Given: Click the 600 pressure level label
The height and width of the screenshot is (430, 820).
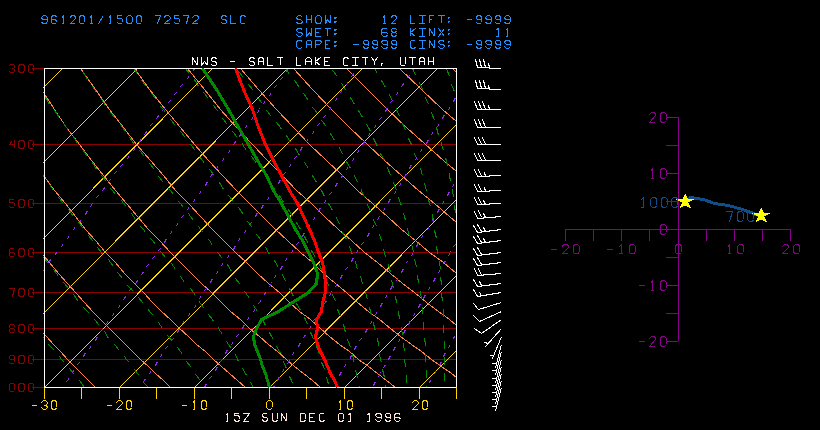Looking at the screenshot, I should 22,252.
